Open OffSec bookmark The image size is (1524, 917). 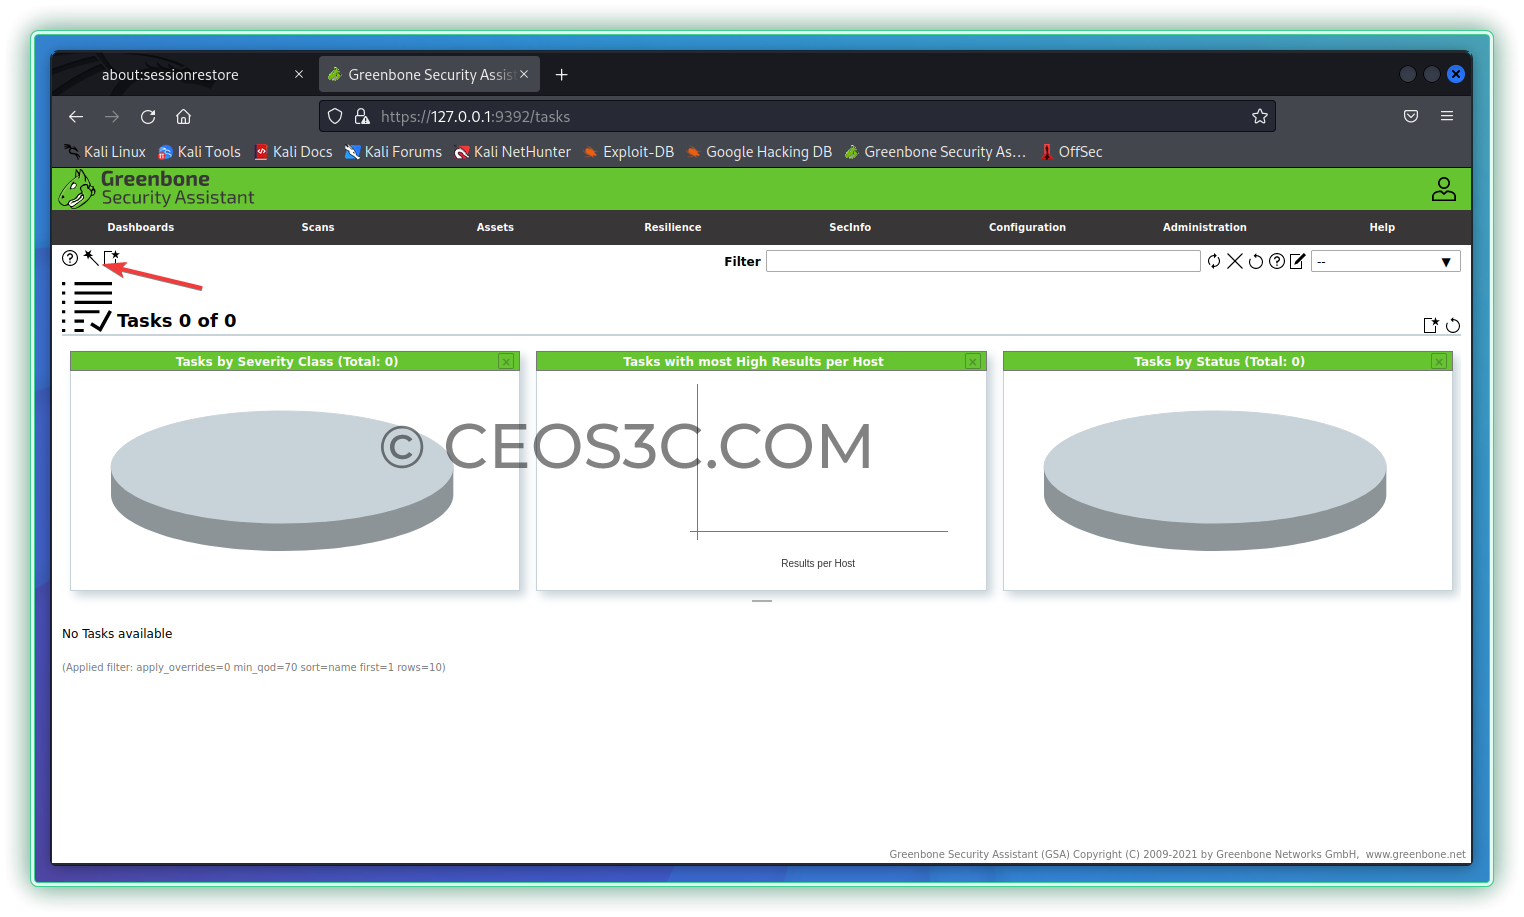[1072, 152]
